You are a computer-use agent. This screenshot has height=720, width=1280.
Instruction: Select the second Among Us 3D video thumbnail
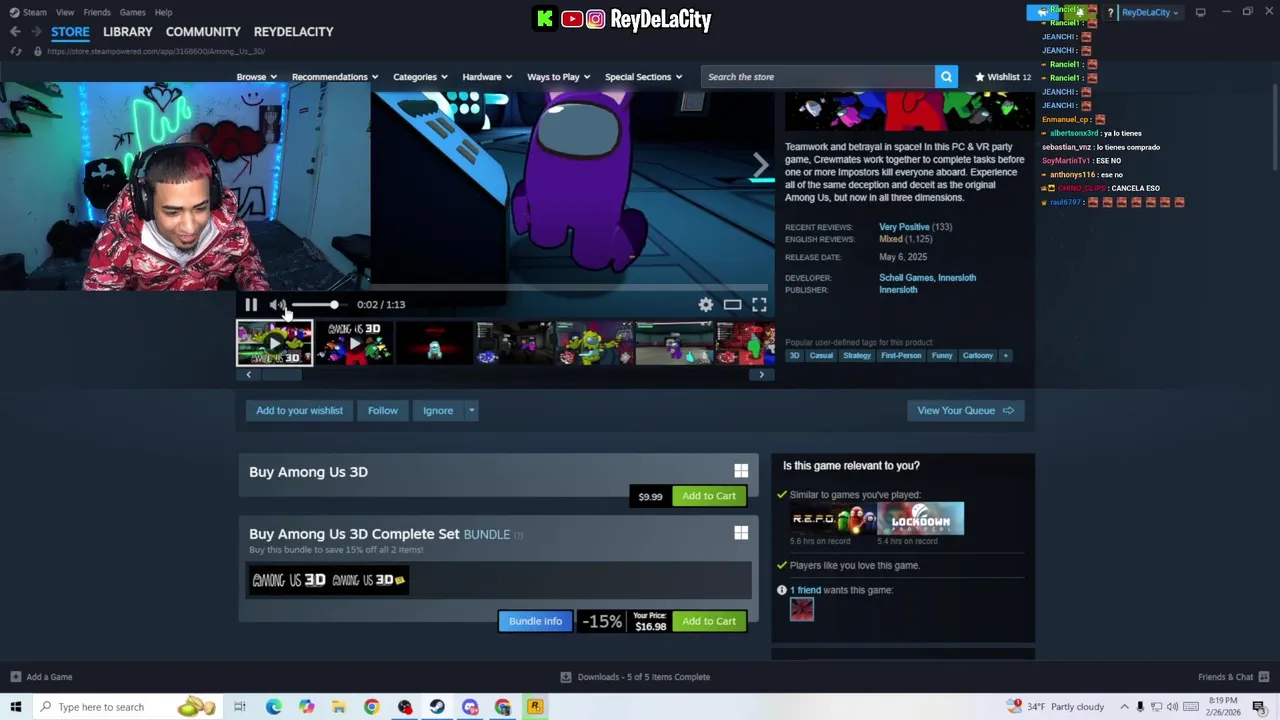(354, 343)
